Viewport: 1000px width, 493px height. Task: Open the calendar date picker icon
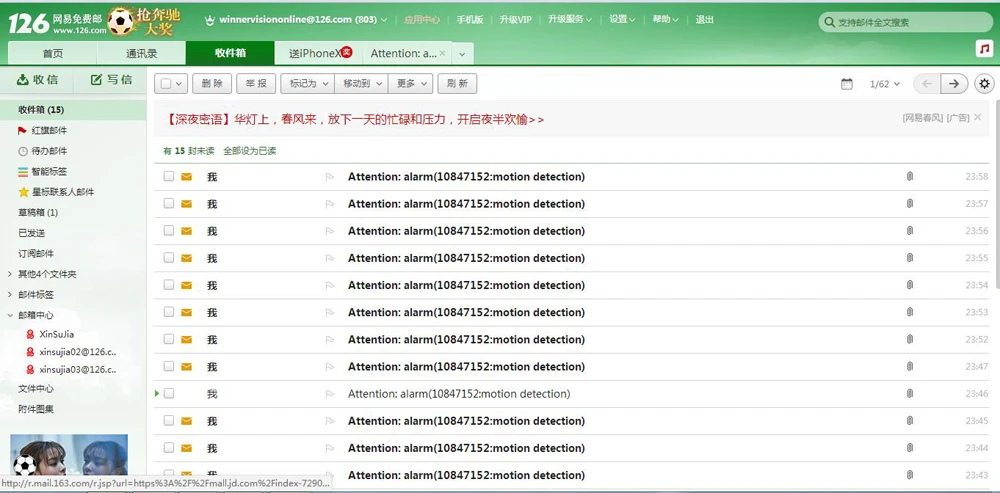846,84
